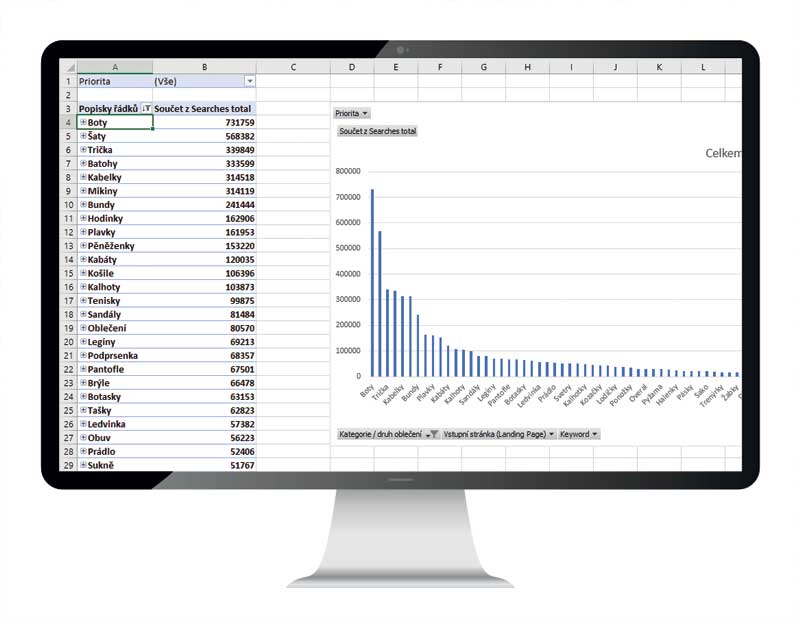Image resolution: width=800 pixels, height=622 pixels.
Task: Click the Celkem chart title
Action: pos(723,153)
